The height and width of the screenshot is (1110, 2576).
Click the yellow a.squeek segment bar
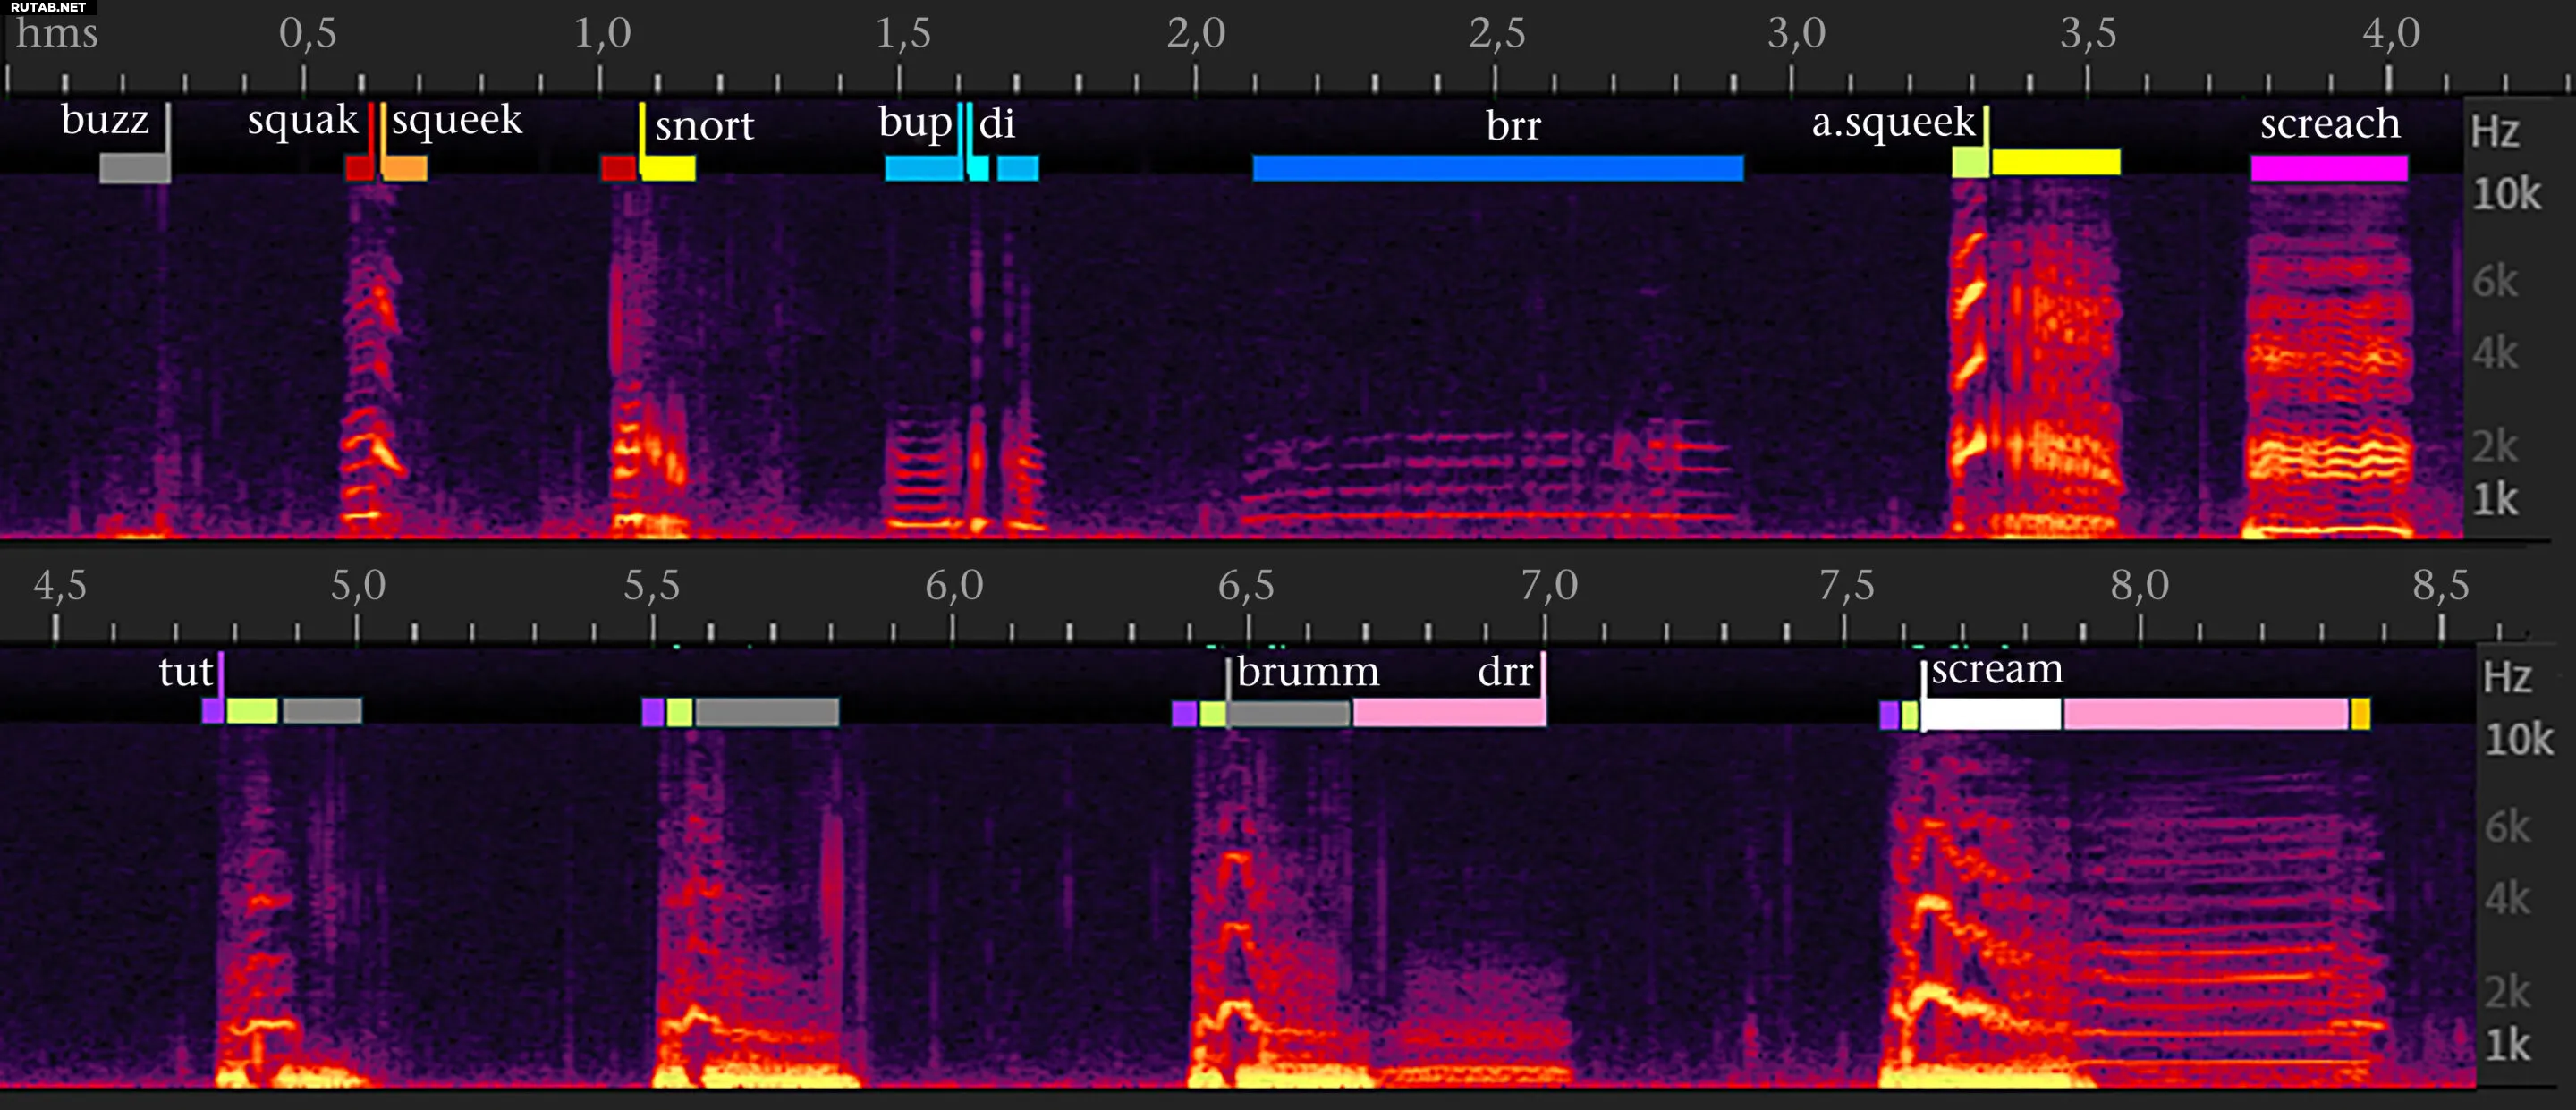pyautogui.click(x=2055, y=162)
